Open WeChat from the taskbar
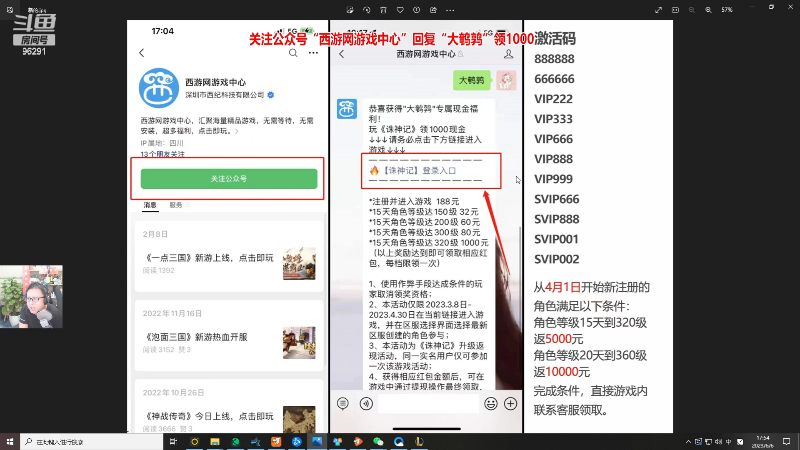800x450 pixels. click(378, 441)
